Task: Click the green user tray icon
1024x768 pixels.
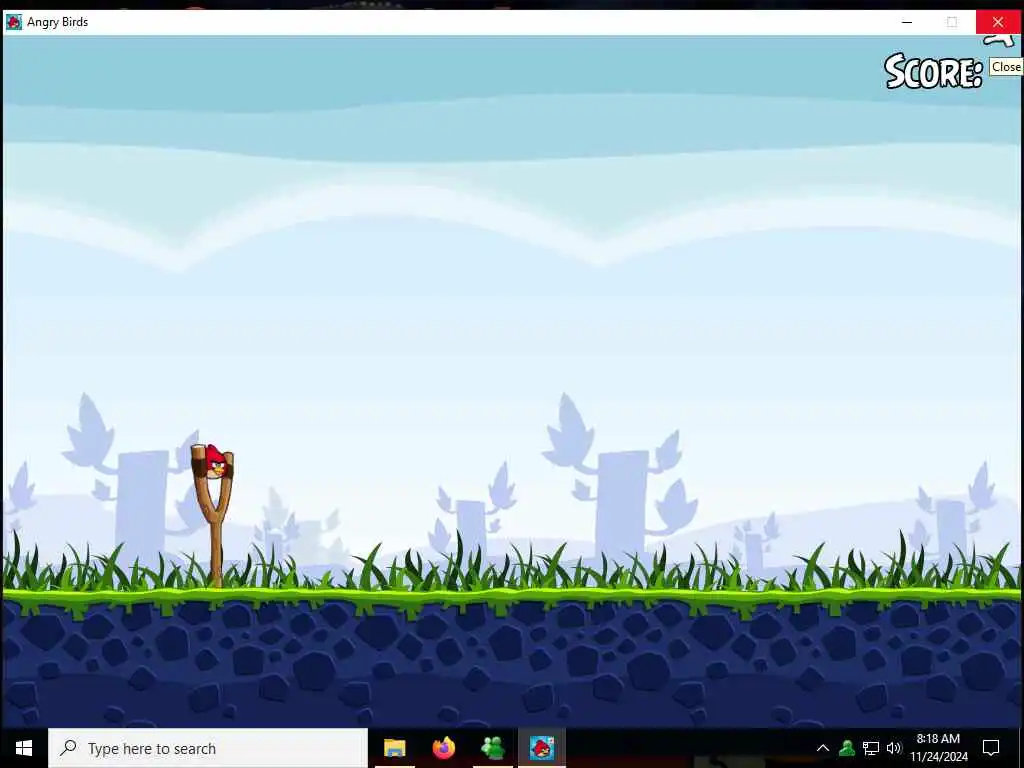Action: (x=847, y=748)
